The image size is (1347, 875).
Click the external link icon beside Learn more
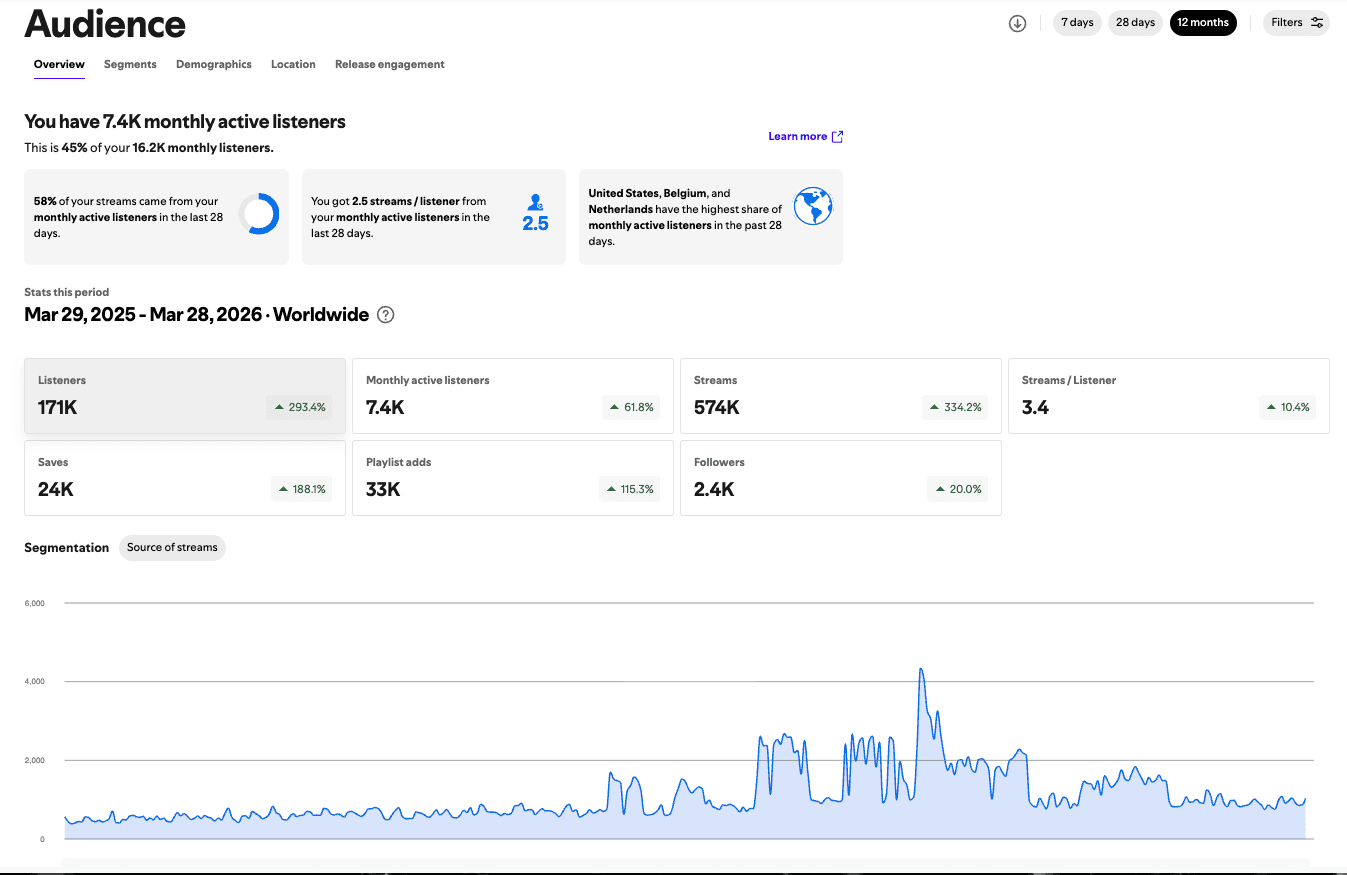click(838, 137)
